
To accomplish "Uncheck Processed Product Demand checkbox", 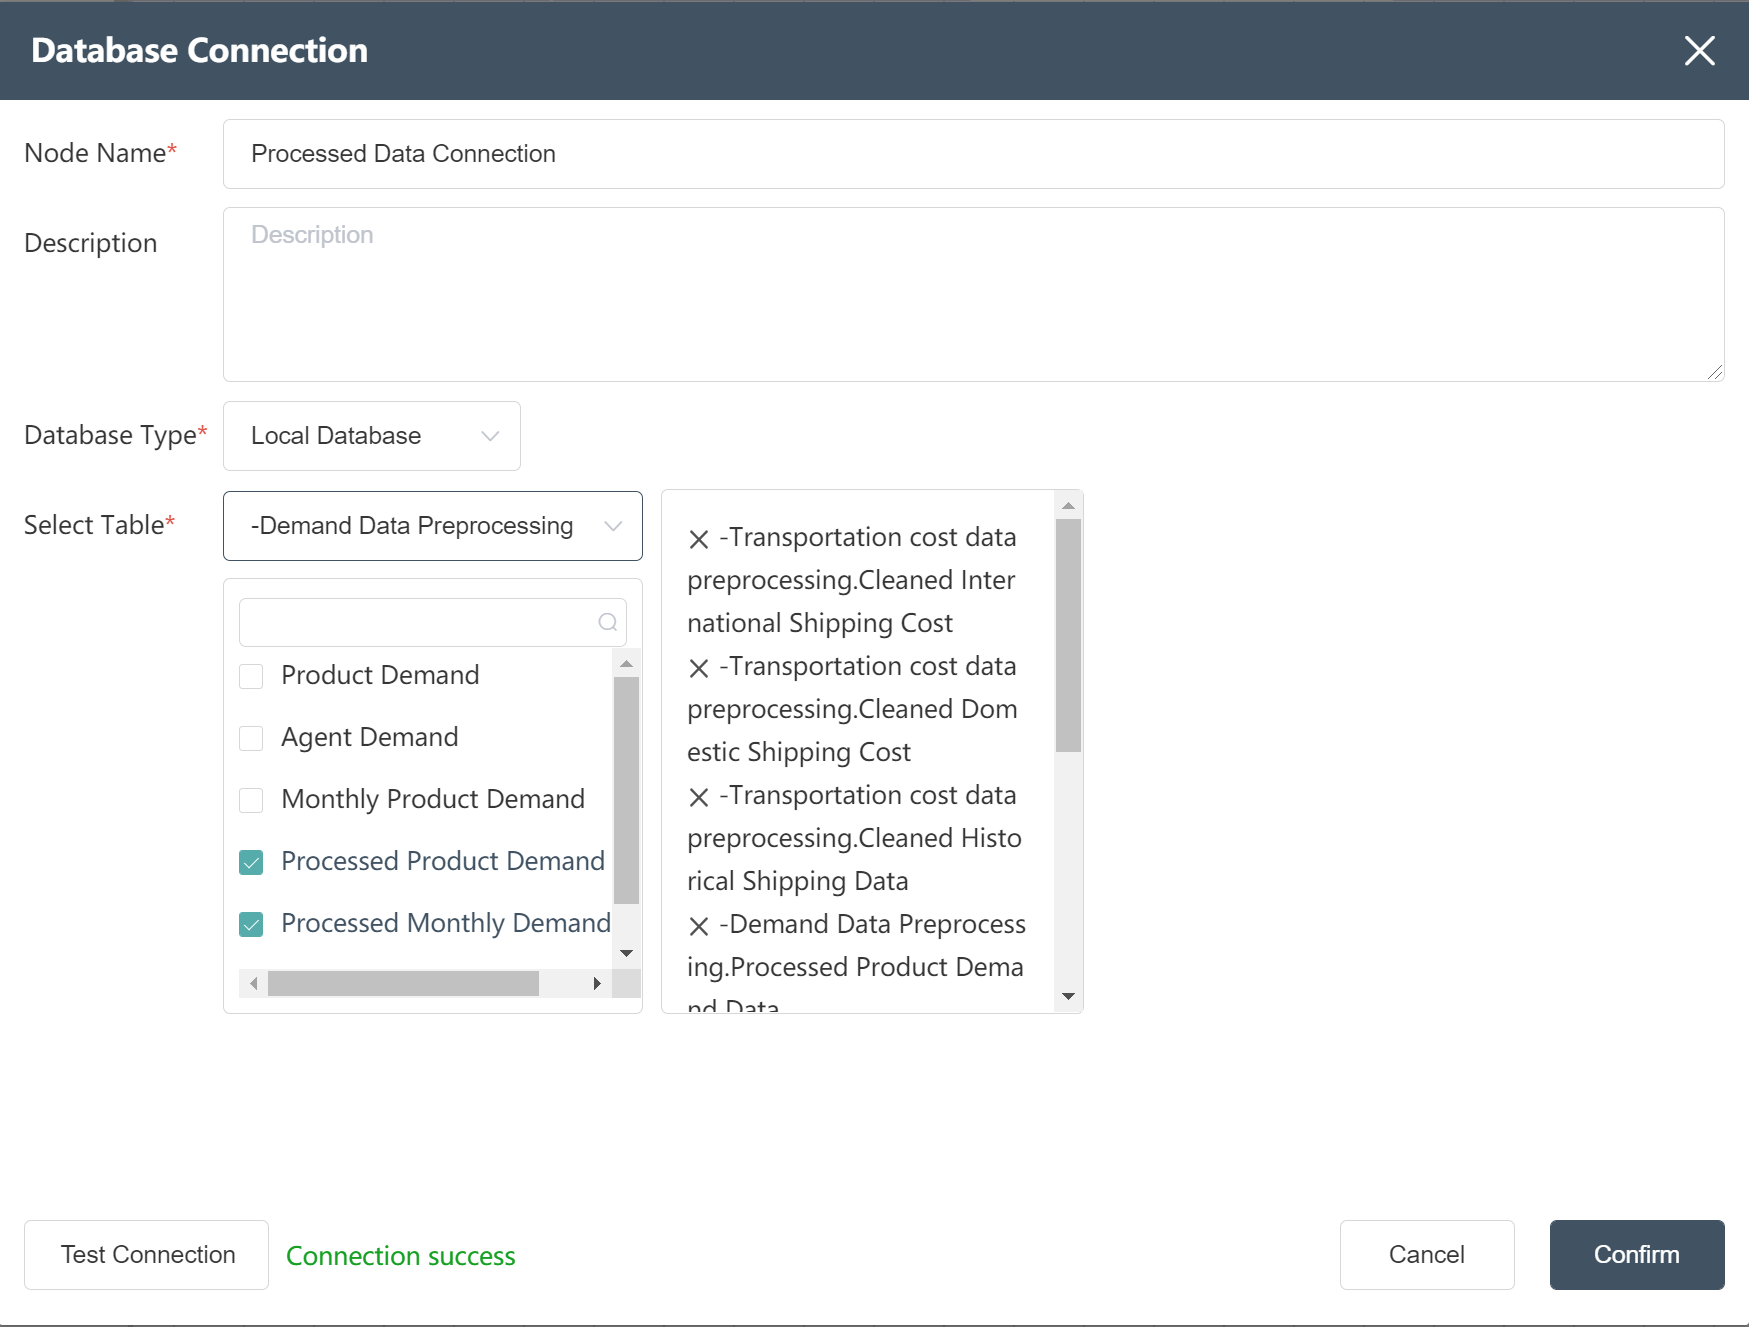I will 251,863.
